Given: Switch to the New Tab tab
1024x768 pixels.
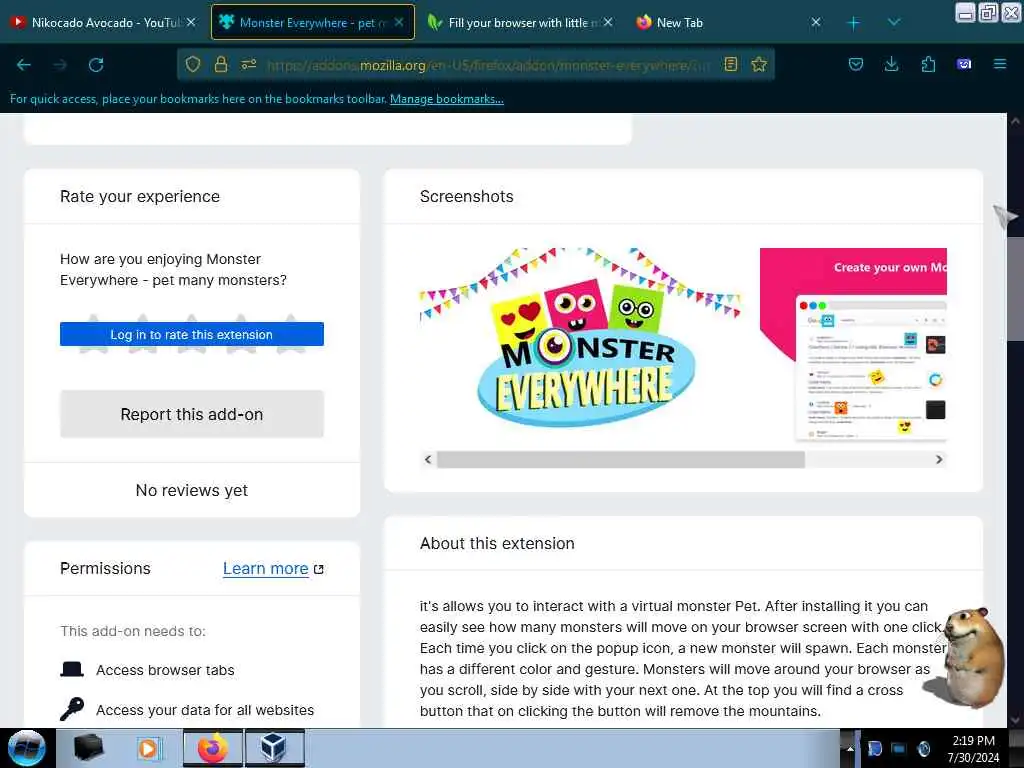Looking at the screenshot, I should point(679,22).
